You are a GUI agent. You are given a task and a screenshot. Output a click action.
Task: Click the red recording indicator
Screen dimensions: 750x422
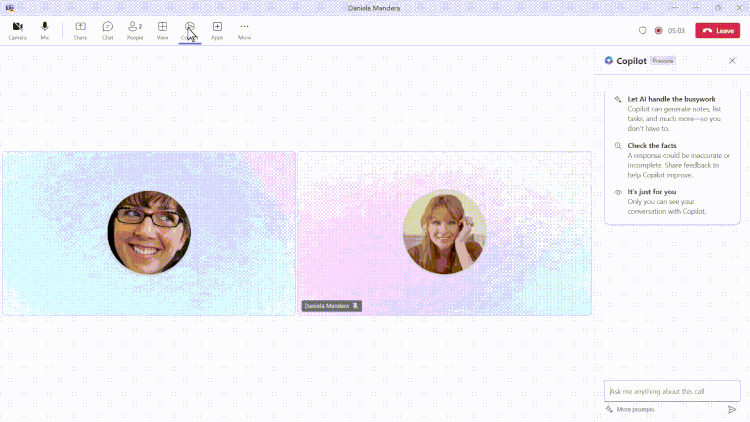point(658,31)
